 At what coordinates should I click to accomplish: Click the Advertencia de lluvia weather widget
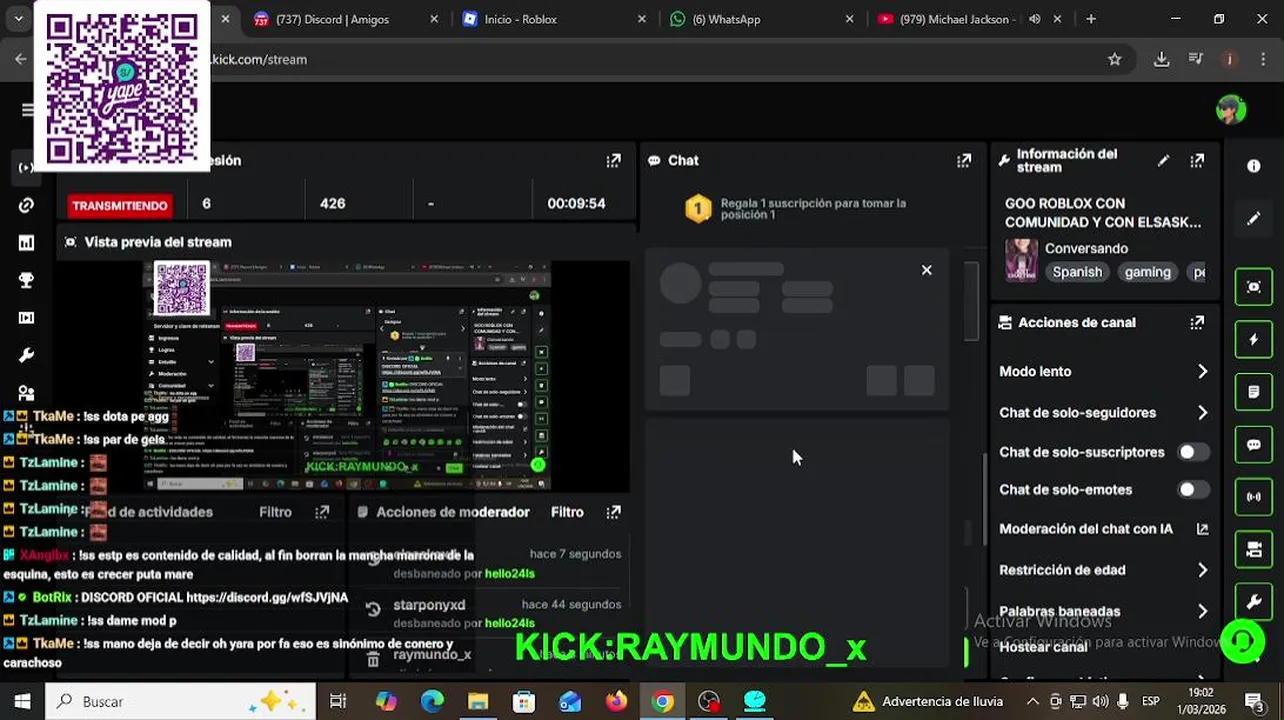pyautogui.click(x=927, y=702)
